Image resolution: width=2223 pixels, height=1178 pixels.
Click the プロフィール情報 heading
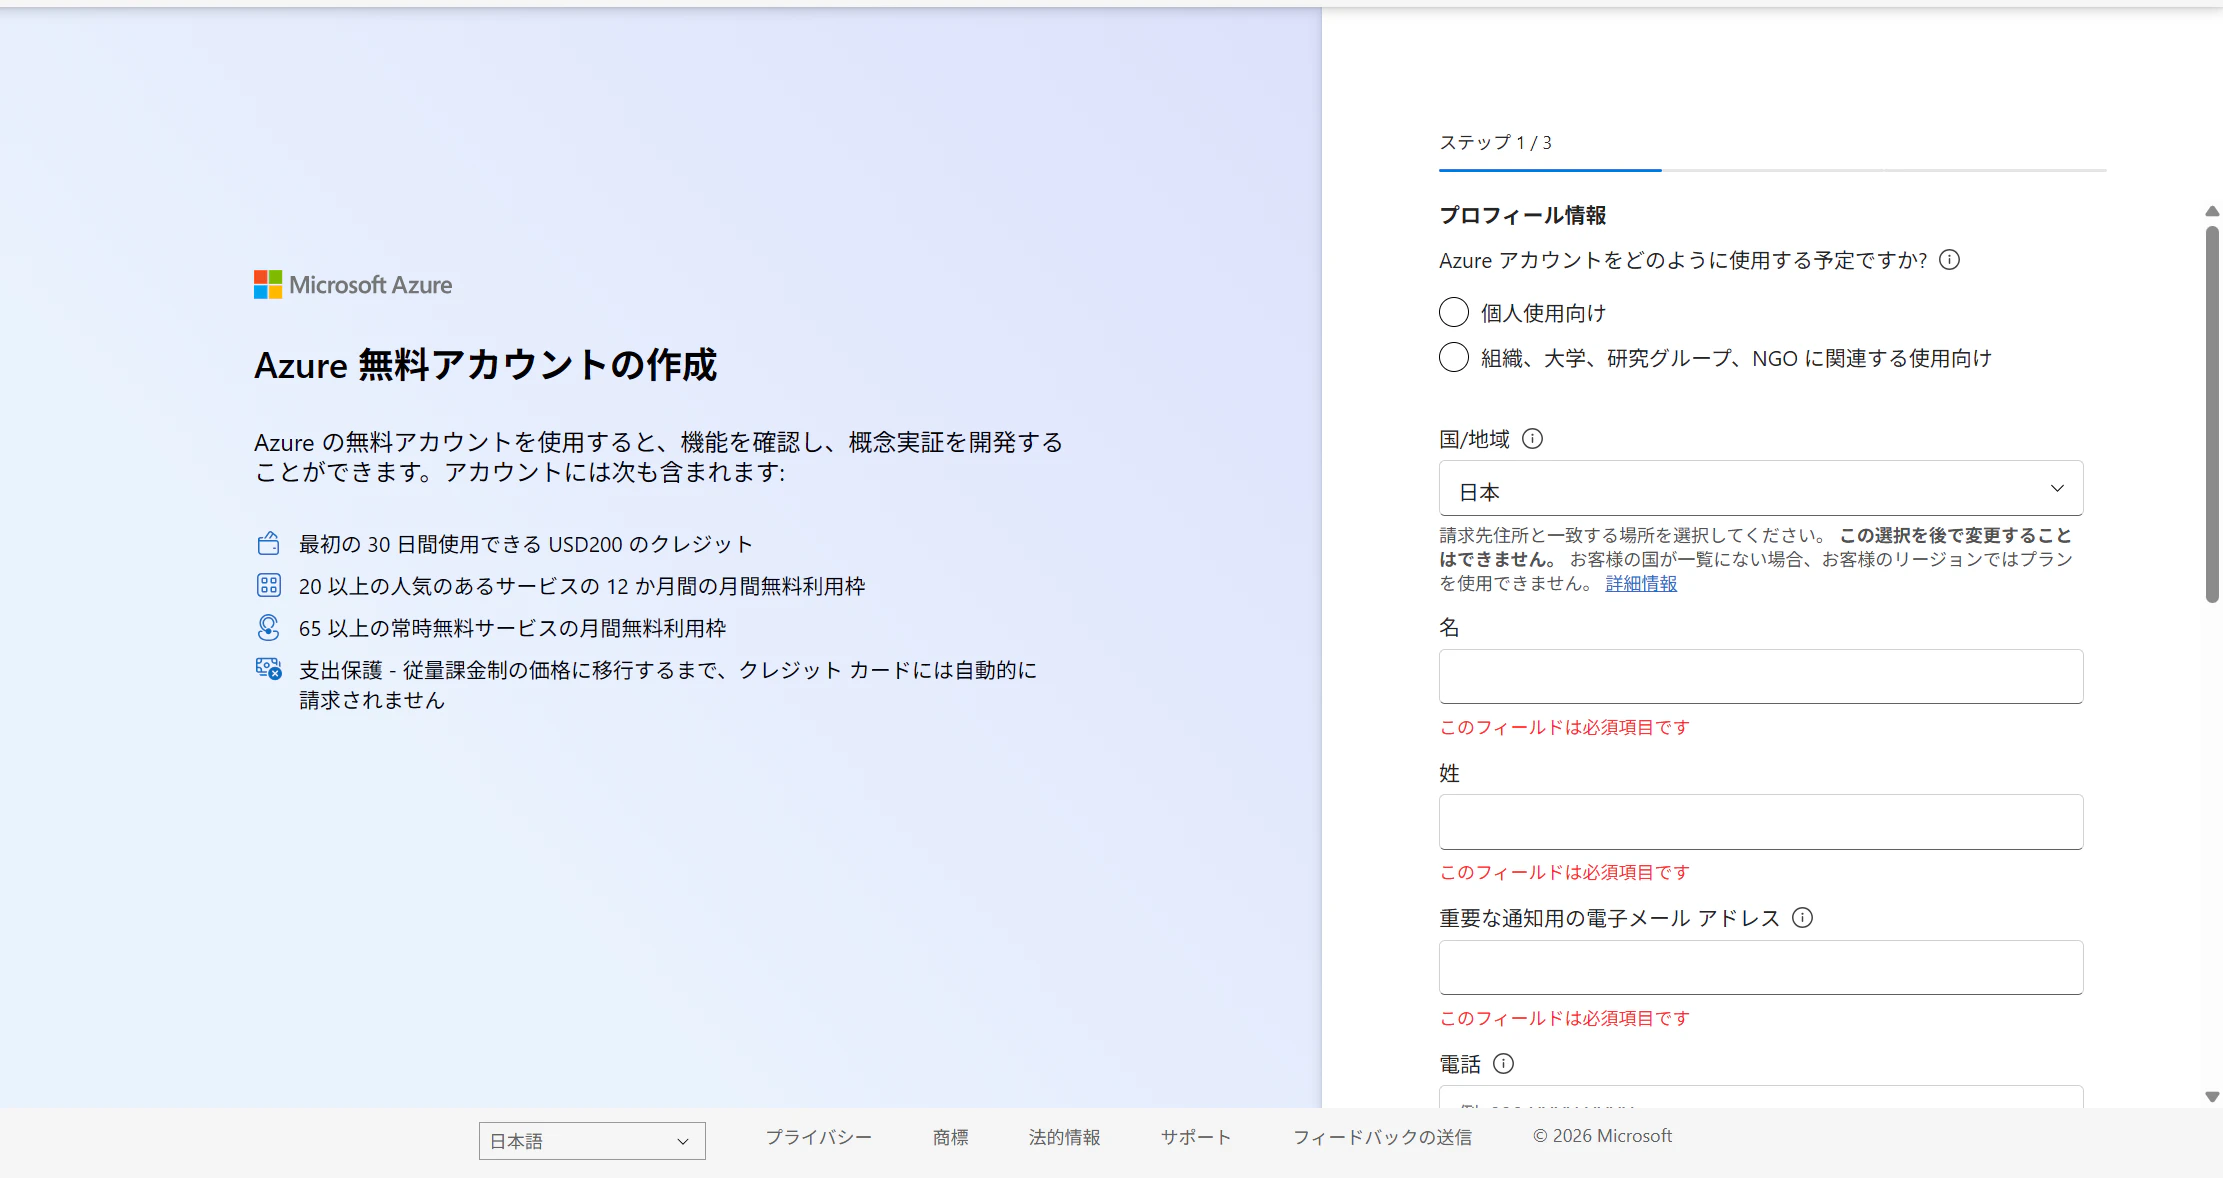coord(1522,215)
